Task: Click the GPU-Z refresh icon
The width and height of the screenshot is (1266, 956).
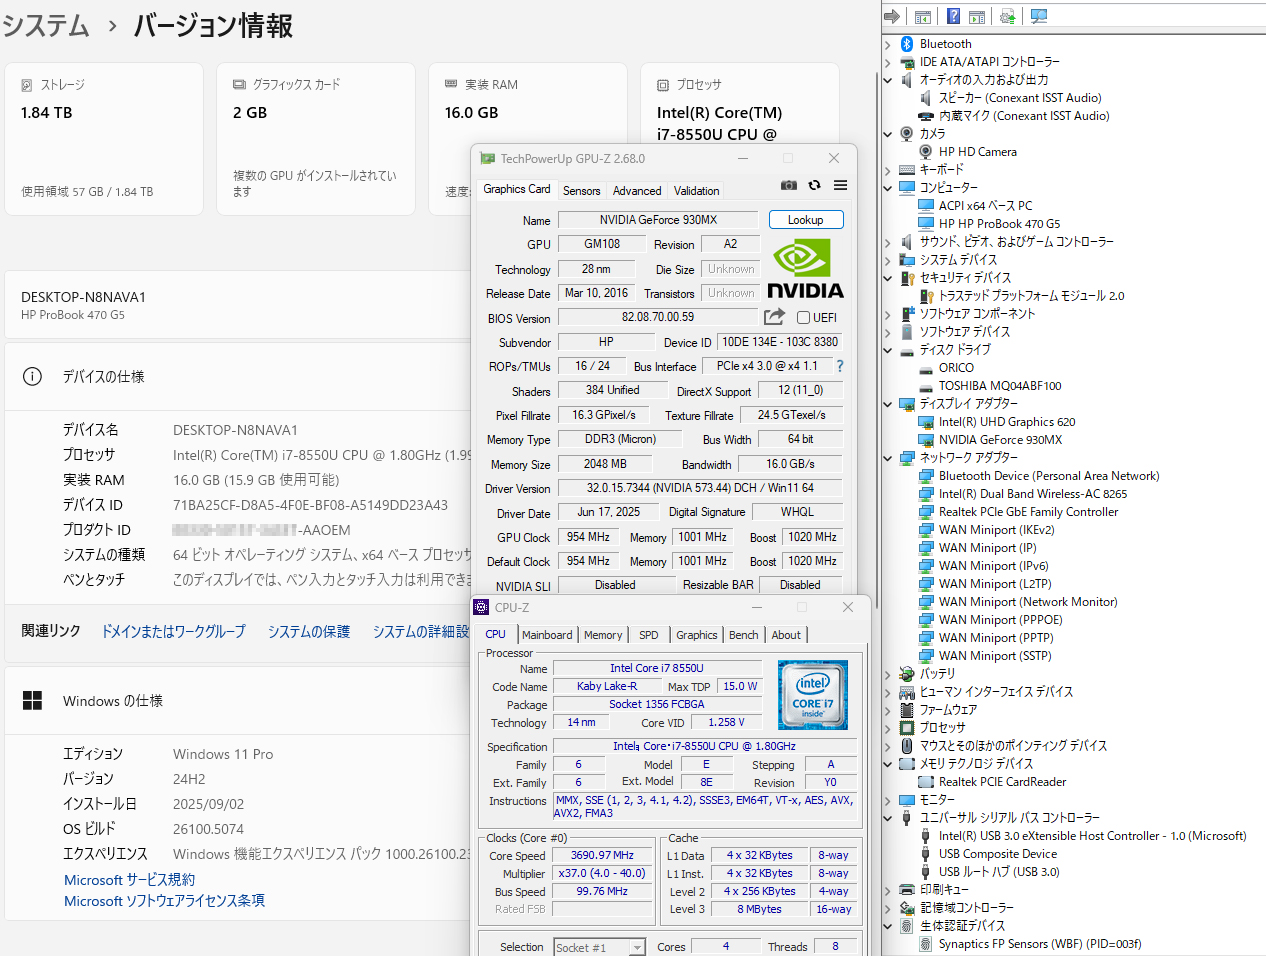Action: pyautogui.click(x=815, y=185)
